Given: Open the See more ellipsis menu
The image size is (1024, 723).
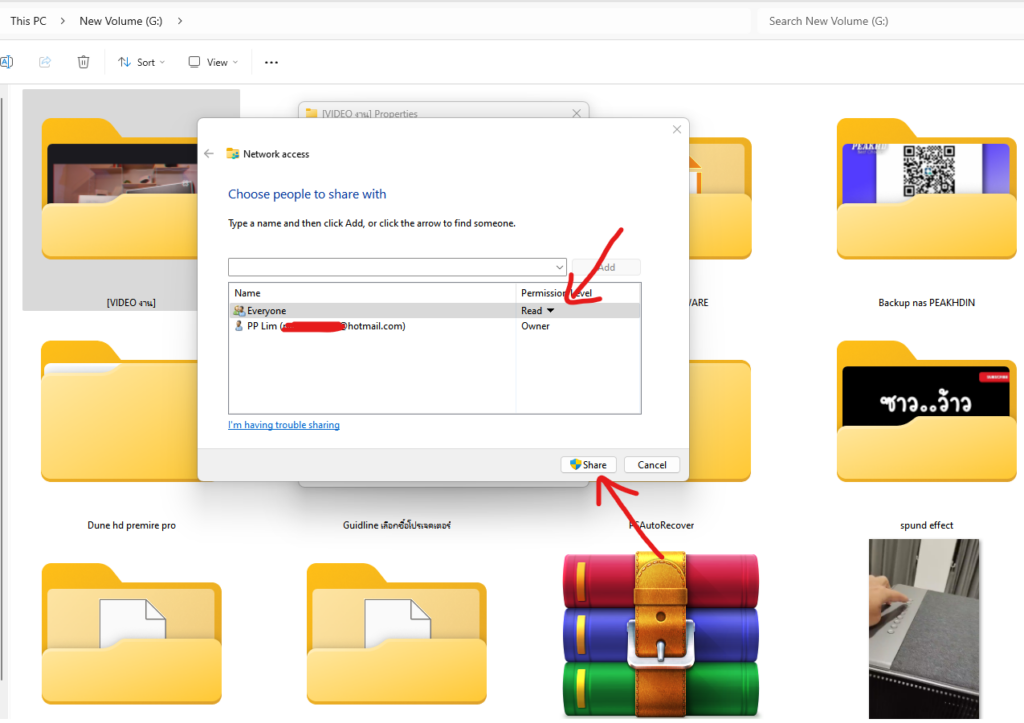Looking at the screenshot, I should coord(271,62).
